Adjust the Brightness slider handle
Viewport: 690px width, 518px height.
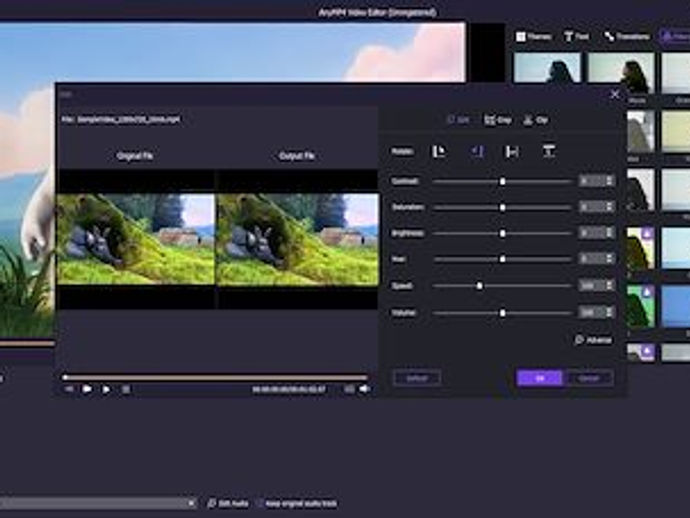coord(502,233)
